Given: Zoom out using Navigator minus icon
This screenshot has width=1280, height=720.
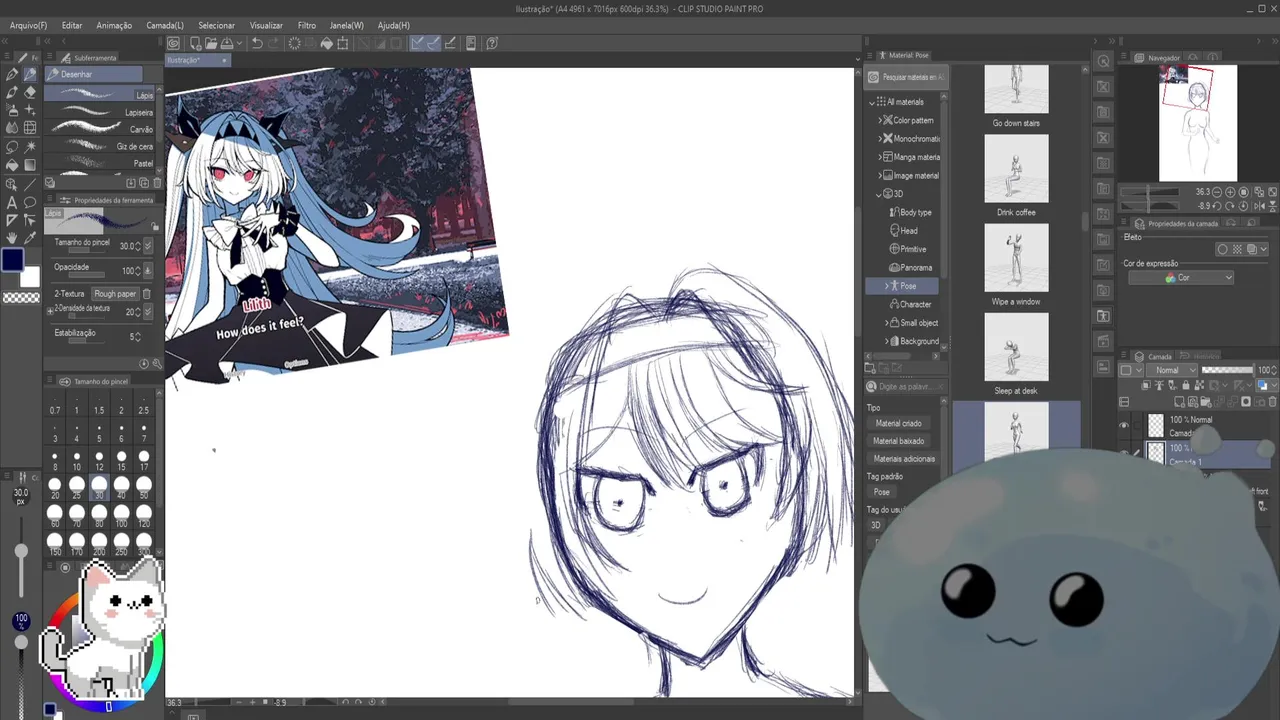Looking at the screenshot, I should 1218,192.
